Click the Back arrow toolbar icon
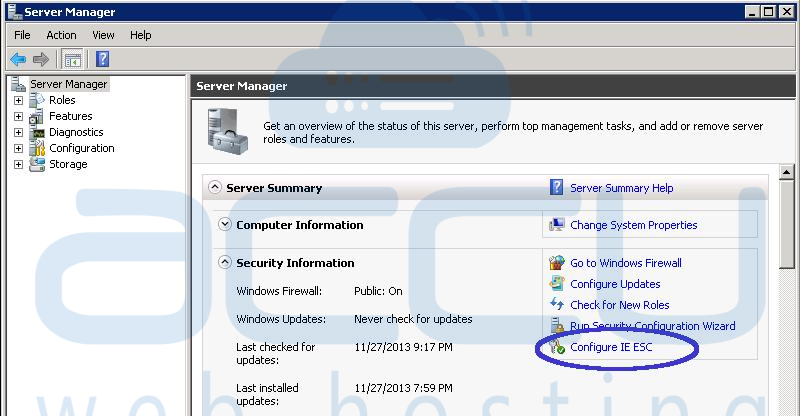Screen dimensions: 800x416 [x=18, y=59]
